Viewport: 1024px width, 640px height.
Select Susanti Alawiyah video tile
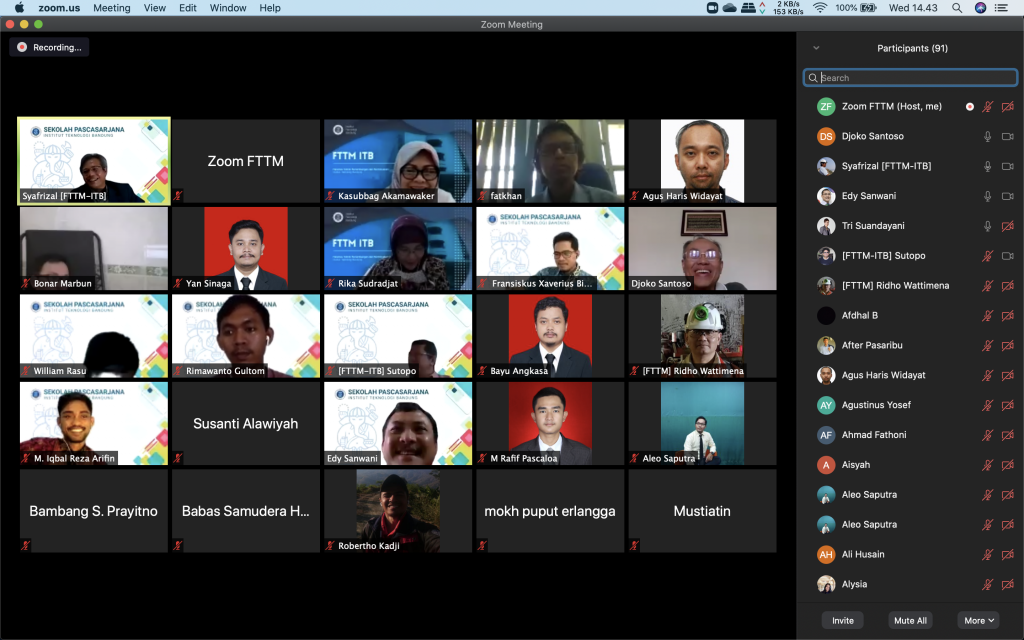click(246, 423)
